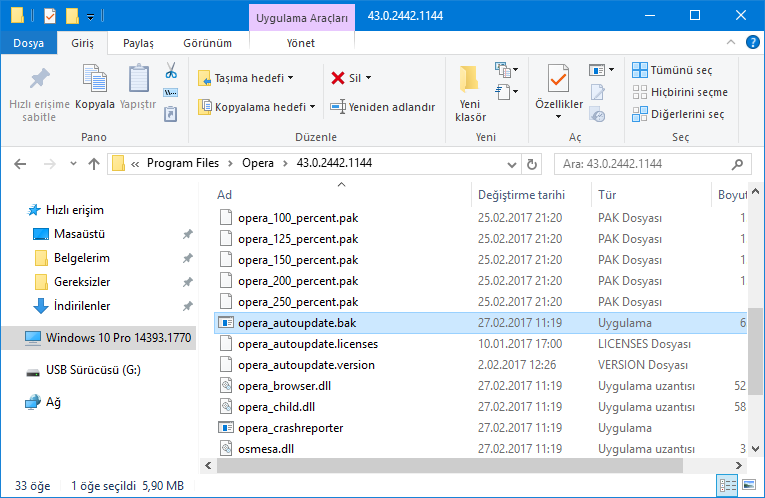This screenshot has height=498, width=765.
Task: Create a new folder with Yeni klasör
Action: [x=470, y=93]
